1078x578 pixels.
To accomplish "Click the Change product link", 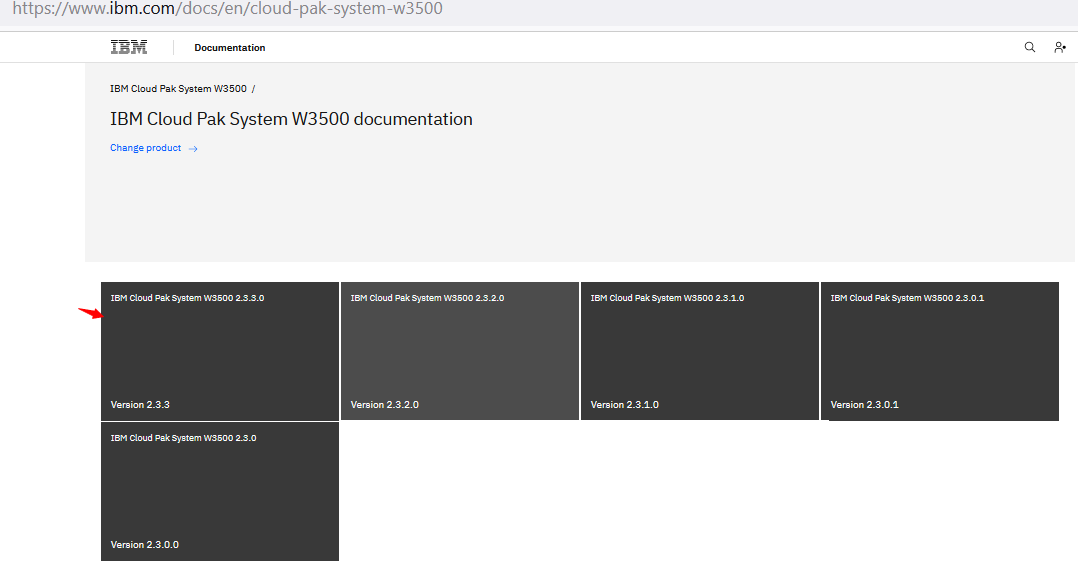I will [146, 148].
